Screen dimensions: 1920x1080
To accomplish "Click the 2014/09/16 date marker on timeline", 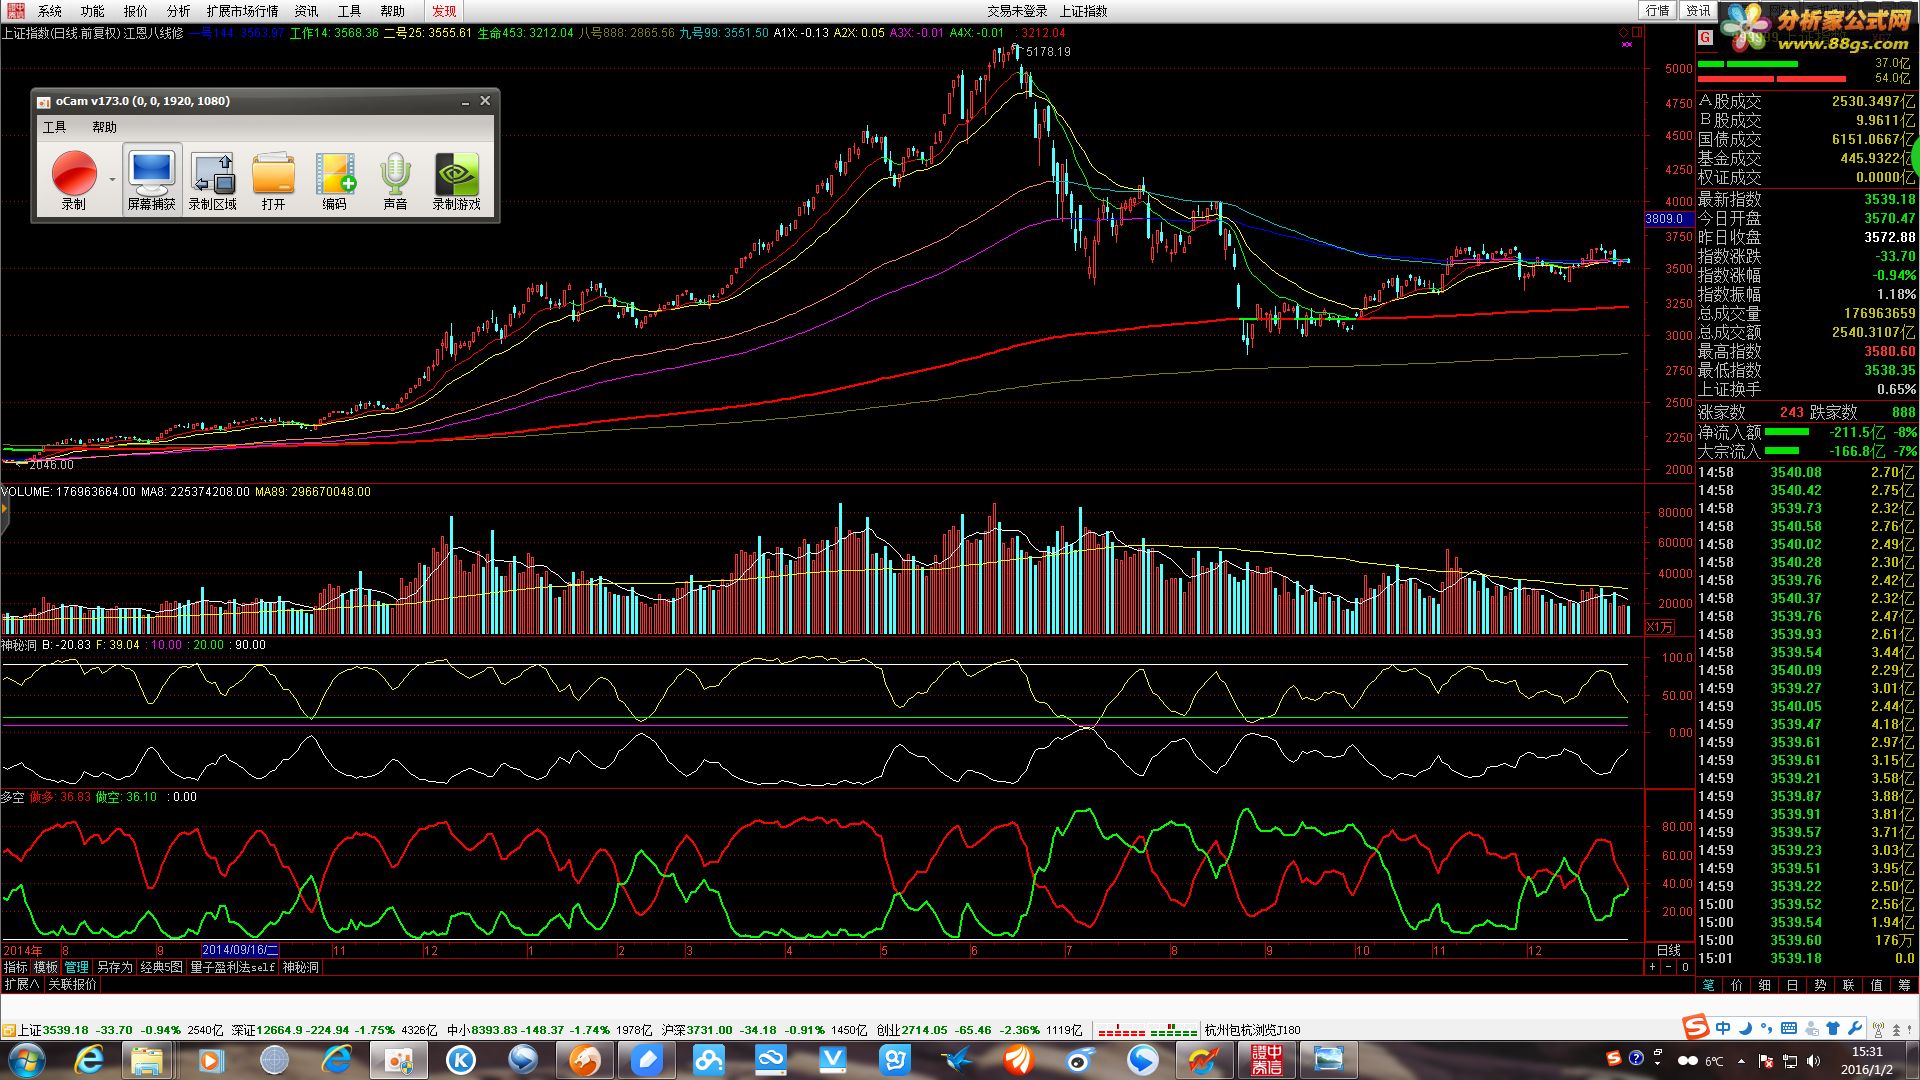I will 240,950.
